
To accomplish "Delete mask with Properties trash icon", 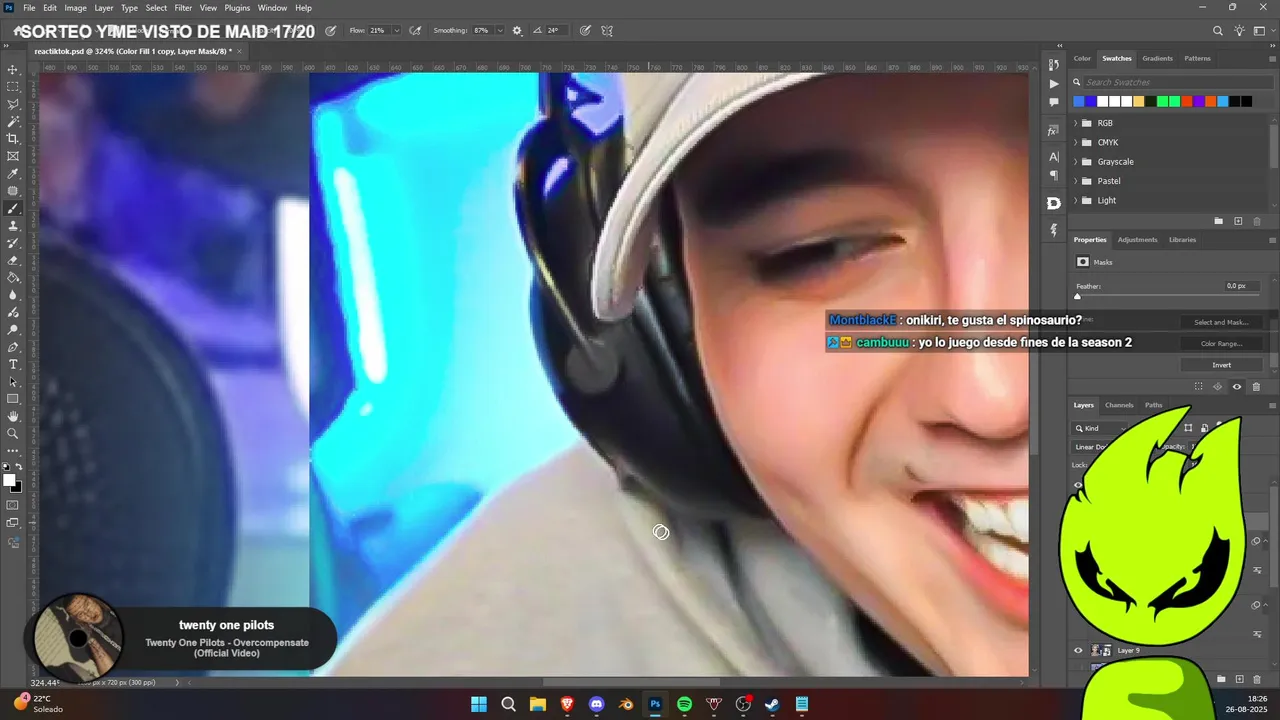I will (x=1256, y=387).
